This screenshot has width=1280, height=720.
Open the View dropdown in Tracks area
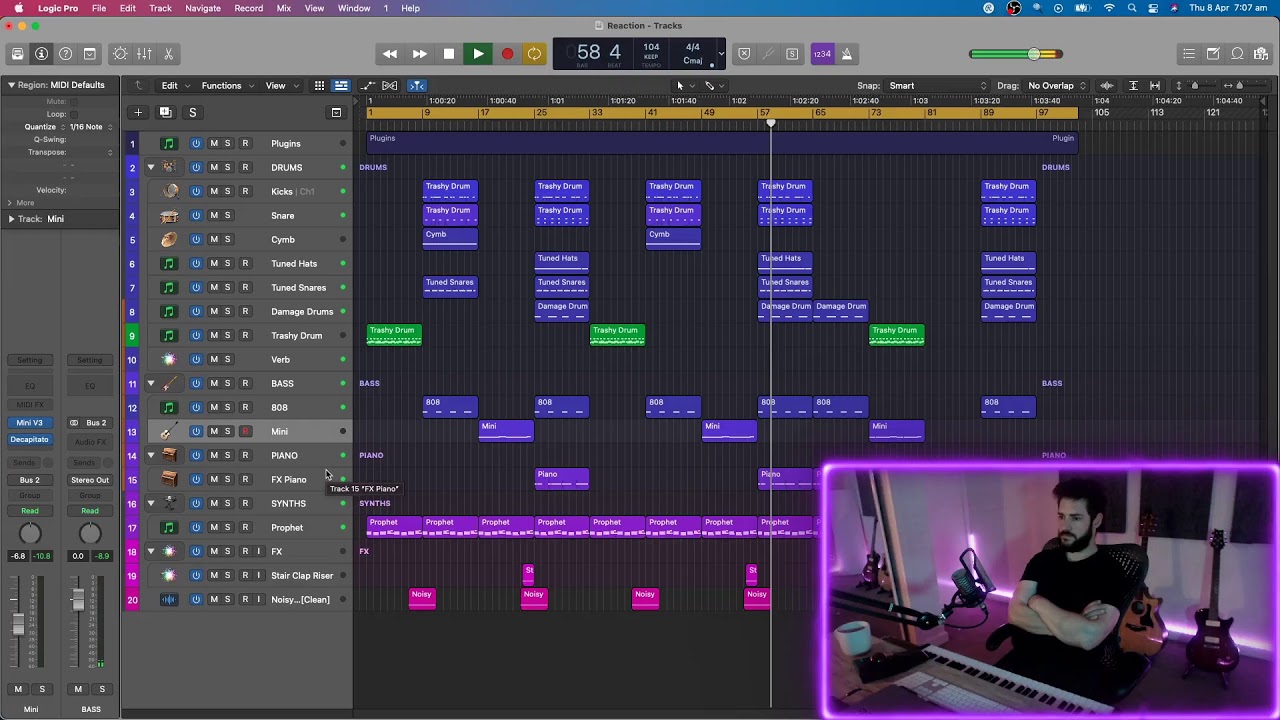tap(280, 86)
